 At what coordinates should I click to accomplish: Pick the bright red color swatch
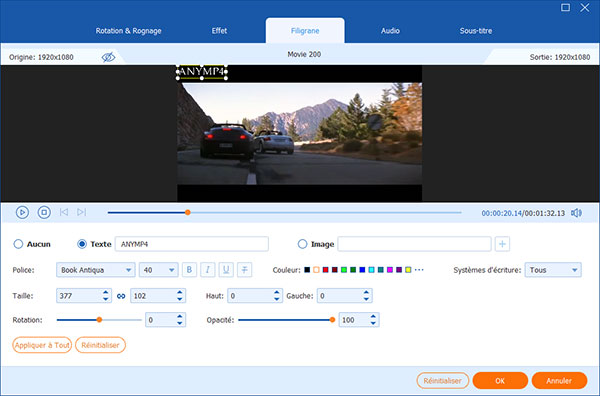point(325,270)
